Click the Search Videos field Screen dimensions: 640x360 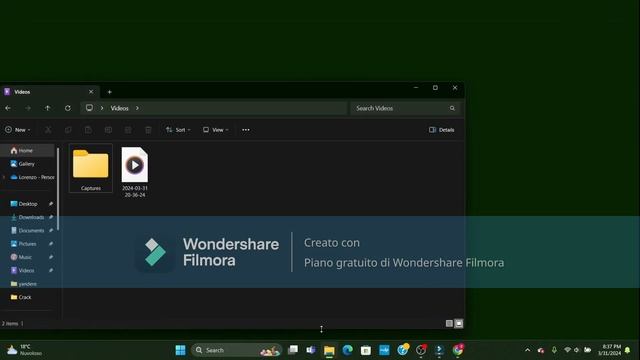(405, 108)
